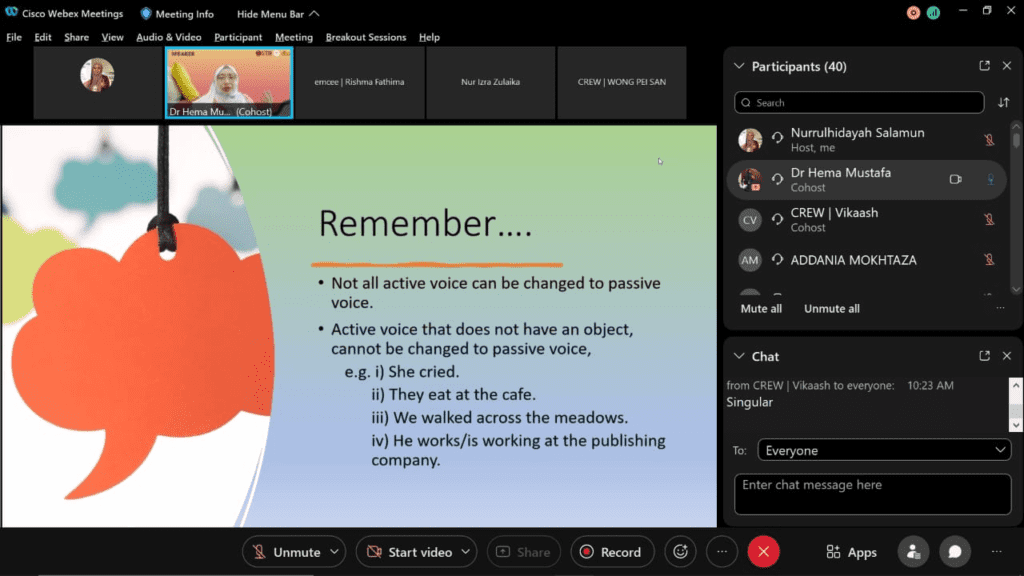
Task: Select the name 'CREW | Vikaash' in participants
Action: 834,213
